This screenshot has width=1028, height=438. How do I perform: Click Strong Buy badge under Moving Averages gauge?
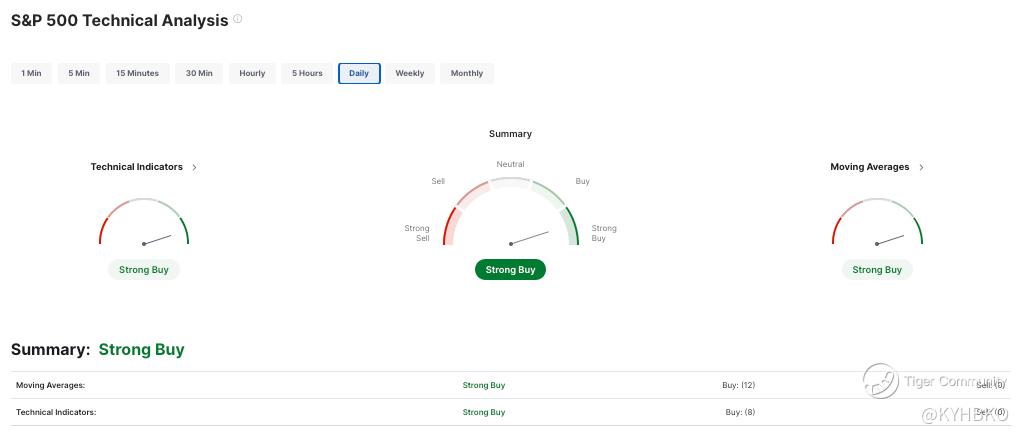(877, 269)
